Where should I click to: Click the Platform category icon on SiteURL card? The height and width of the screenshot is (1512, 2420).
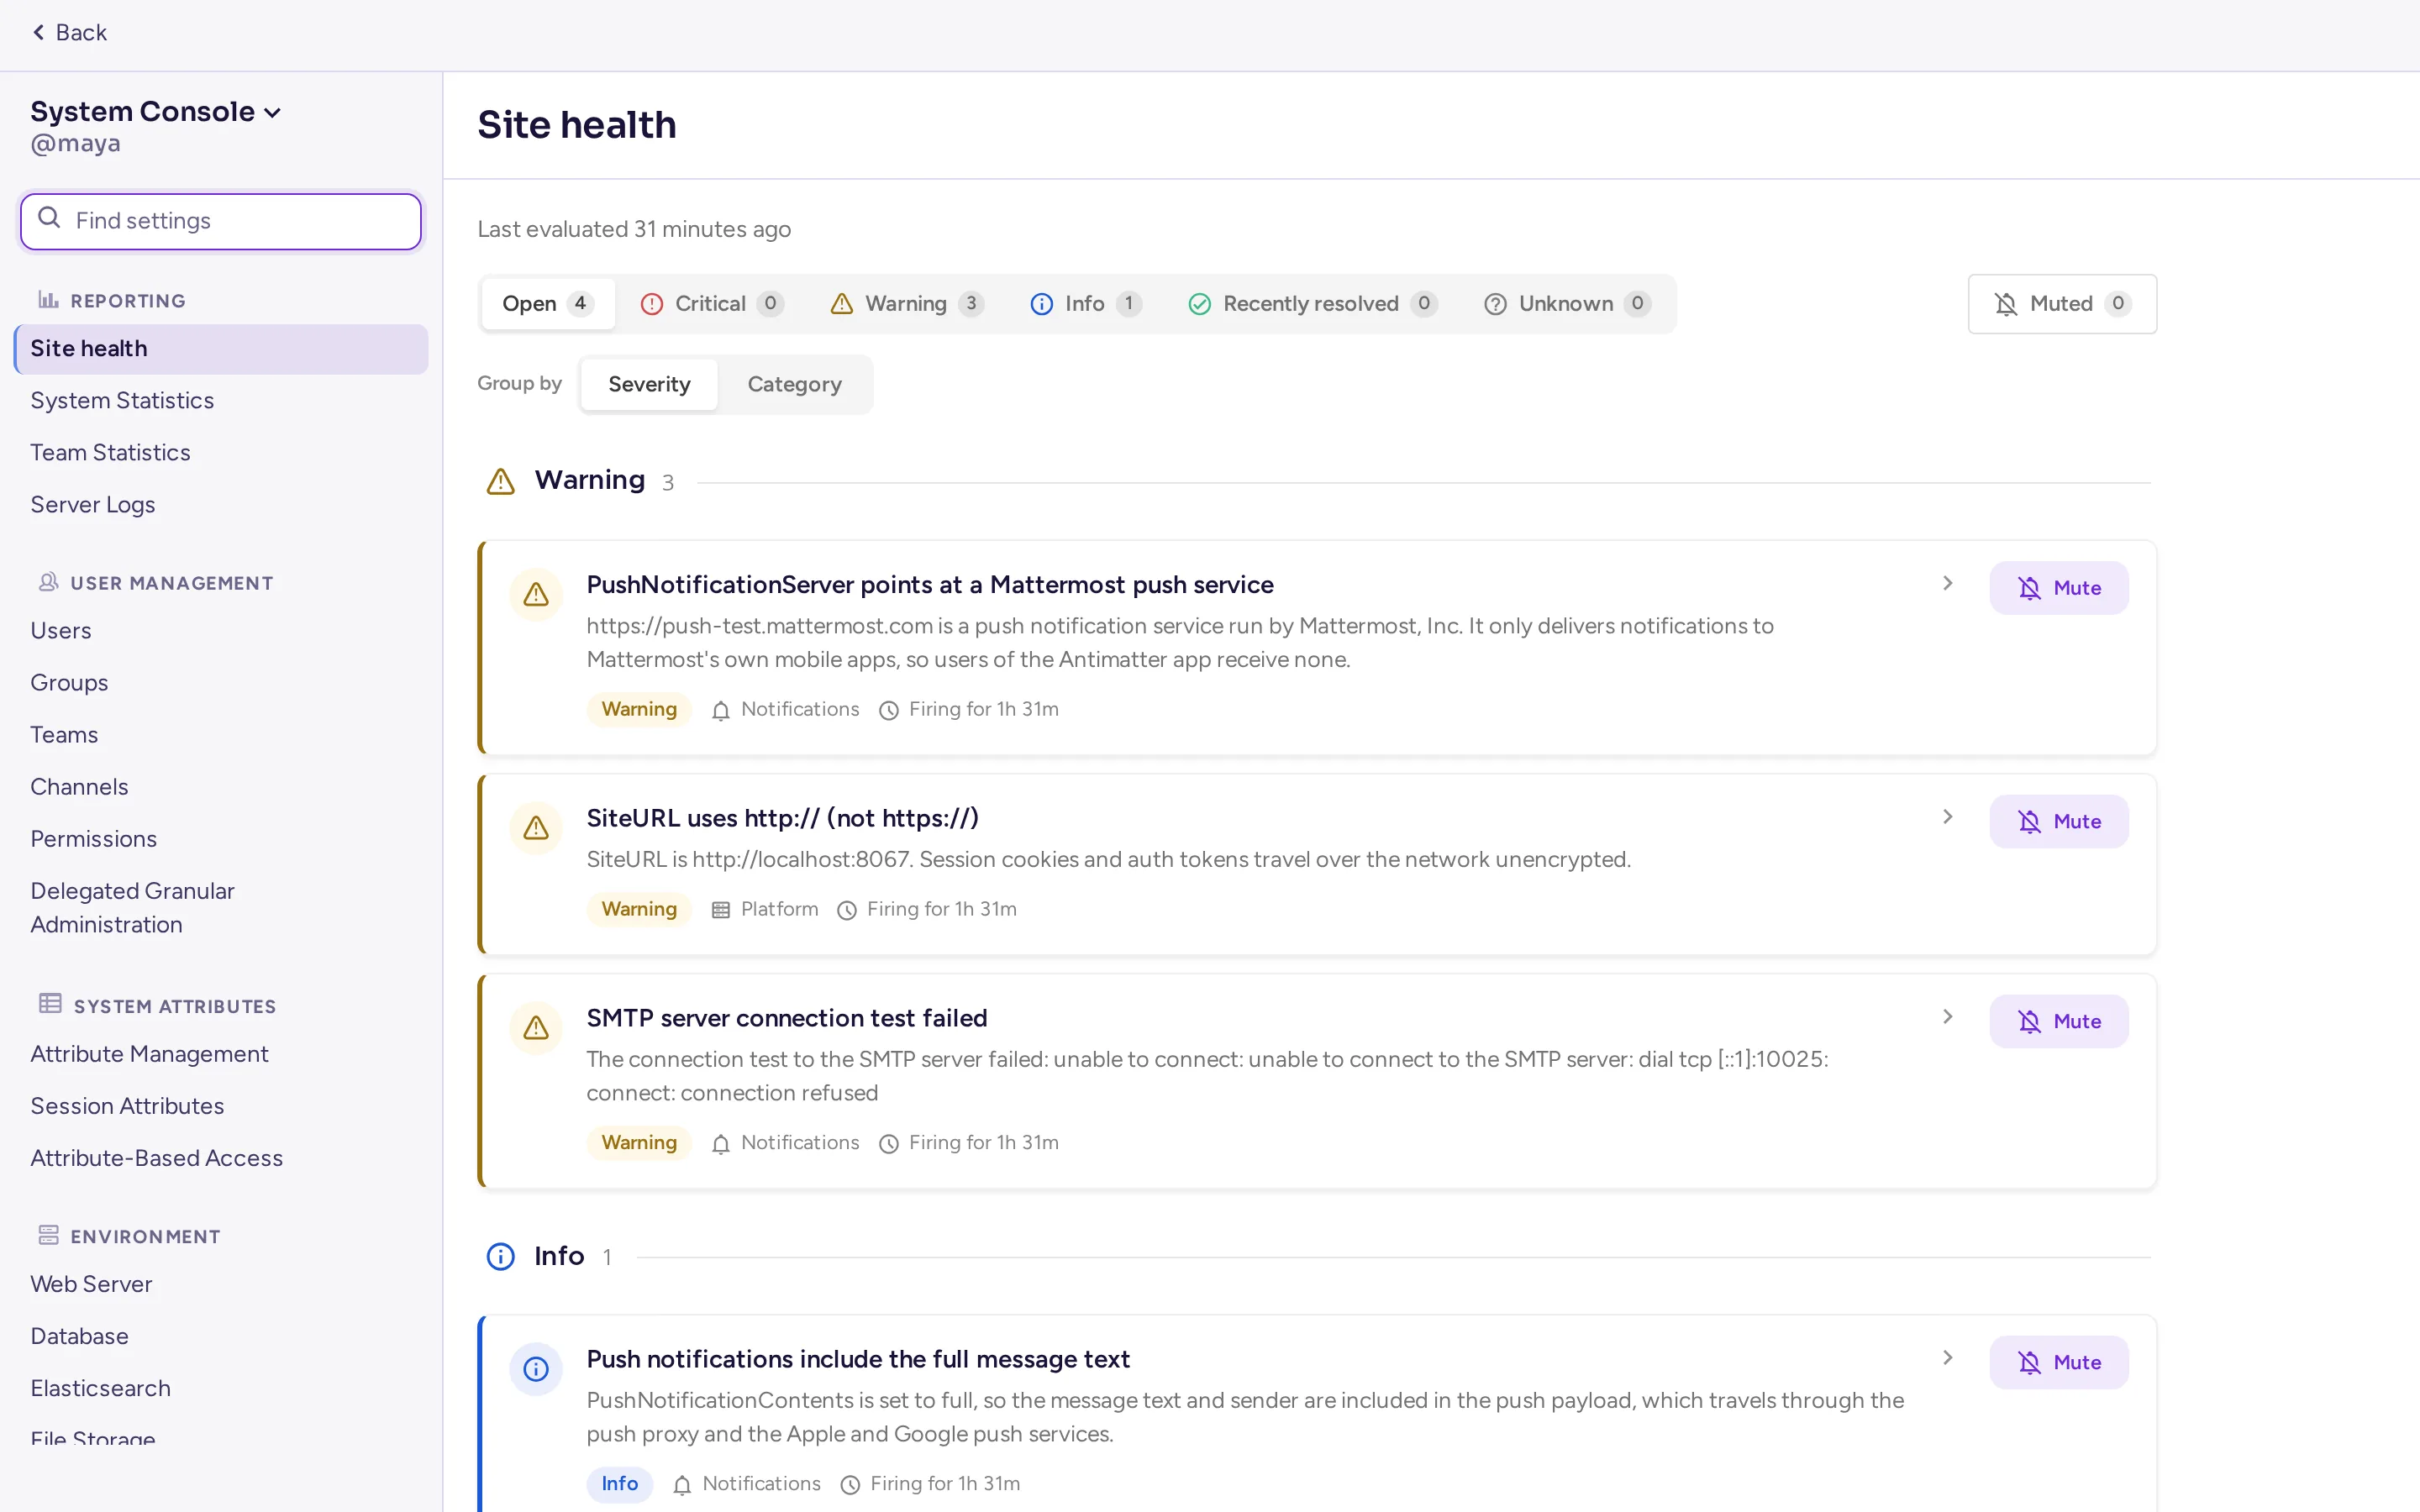tap(720, 910)
